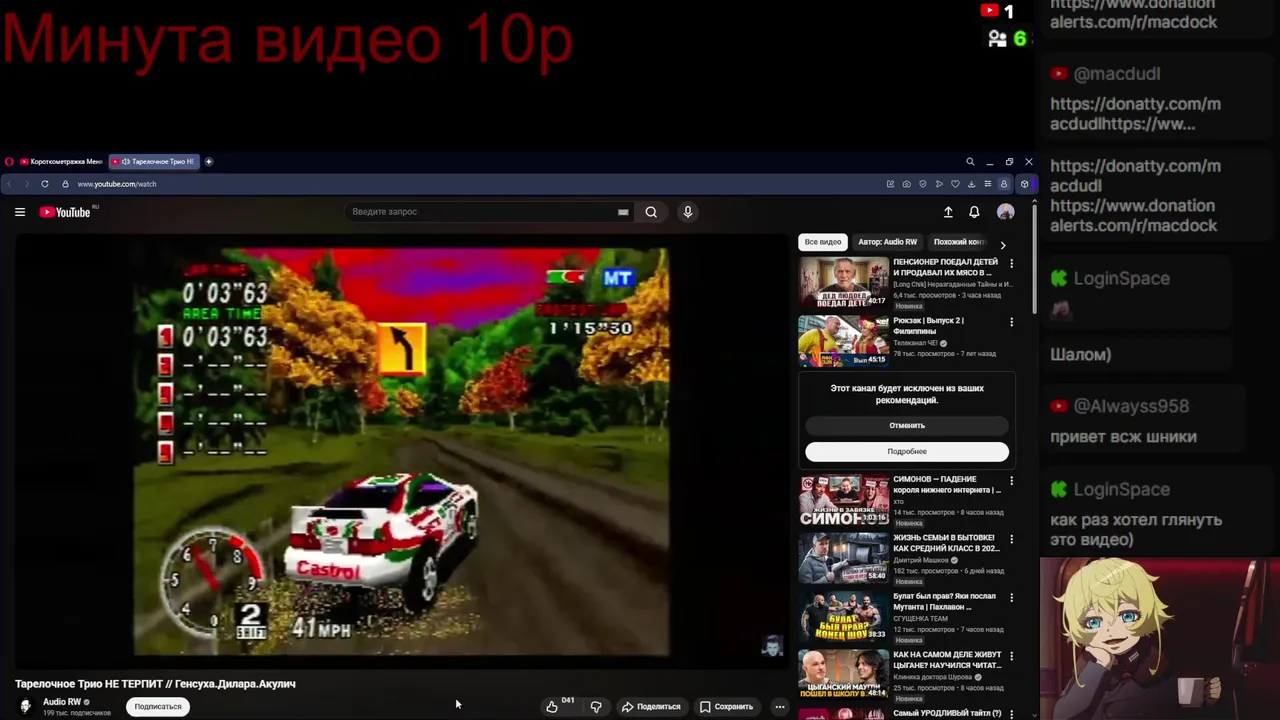Image resolution: width=1280 pixels, height=720 pixels.
Task: Open the ЦЫГАНСКИЙ МАУГЛИ video thumbnail
Action: point(843,675)
